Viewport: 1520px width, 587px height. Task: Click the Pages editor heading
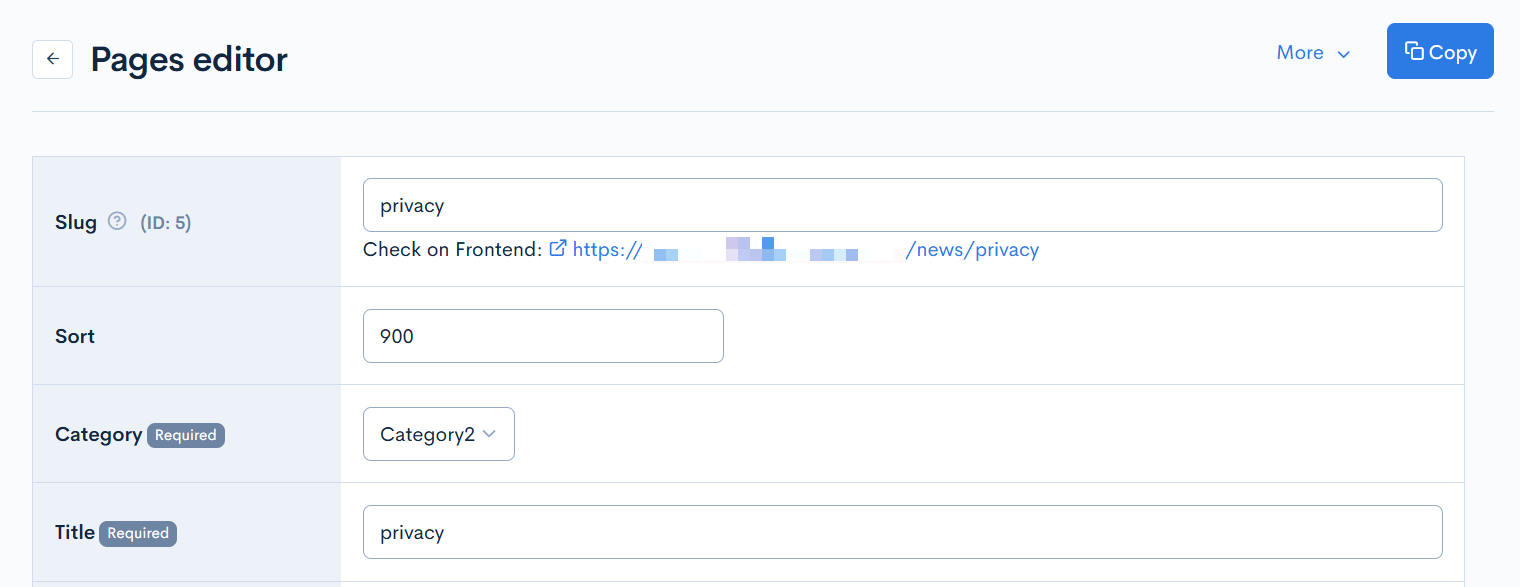click(x=188, y=59)
